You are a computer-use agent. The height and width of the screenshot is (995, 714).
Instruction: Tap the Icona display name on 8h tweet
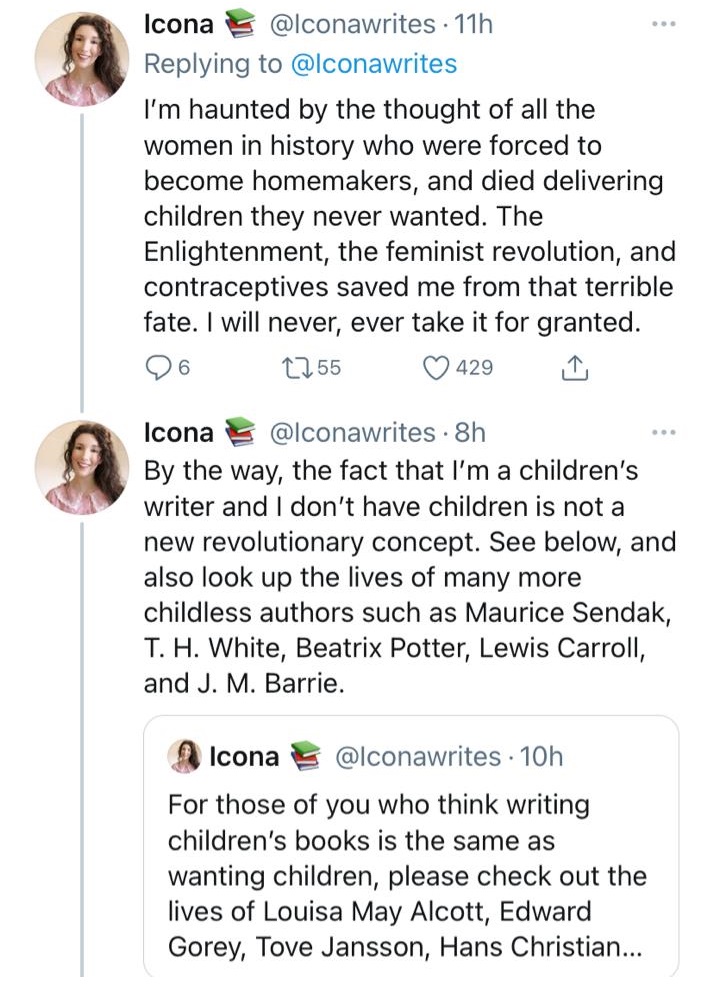(x=179, y=433)
